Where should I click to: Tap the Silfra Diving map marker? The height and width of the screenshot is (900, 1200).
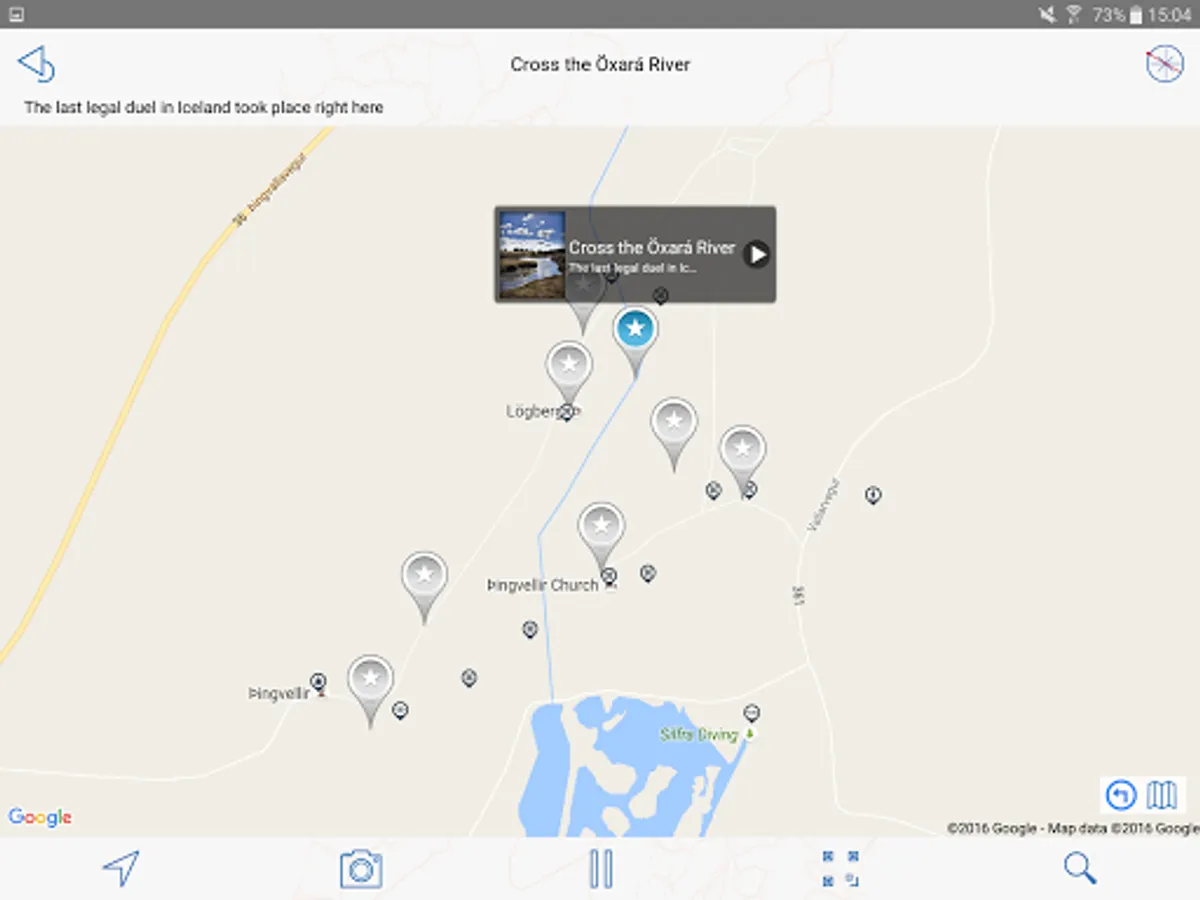point(752,713)
